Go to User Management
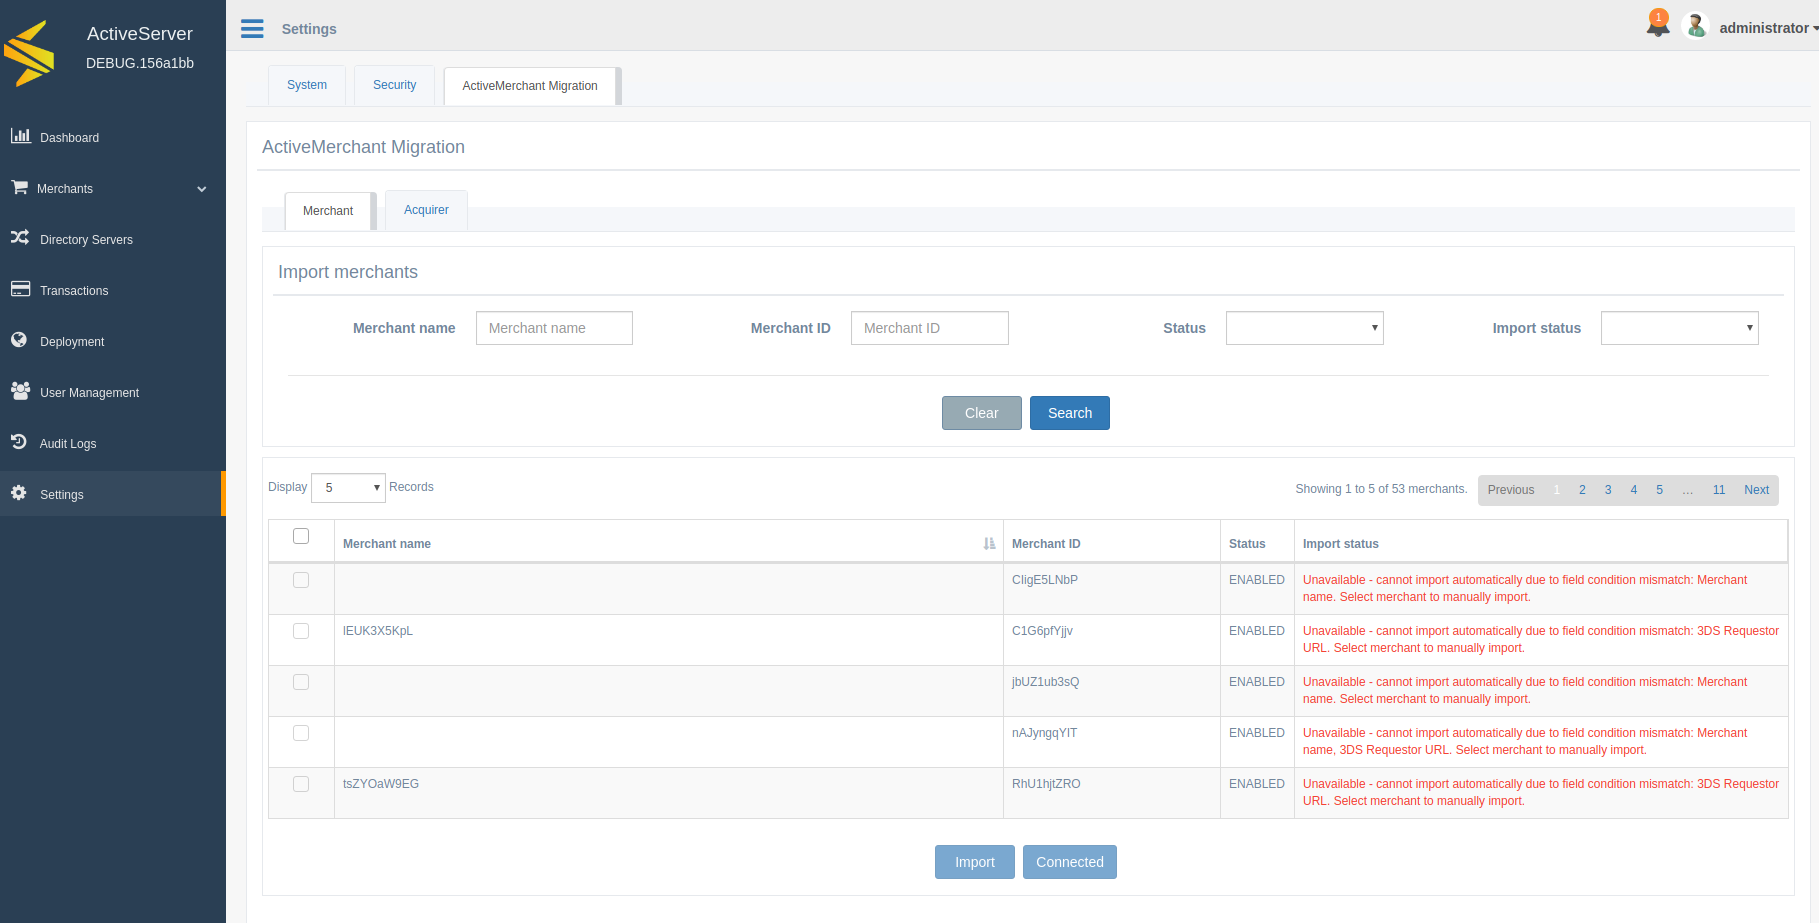Screen dimensions: 1819x923 tap(88, 392)
